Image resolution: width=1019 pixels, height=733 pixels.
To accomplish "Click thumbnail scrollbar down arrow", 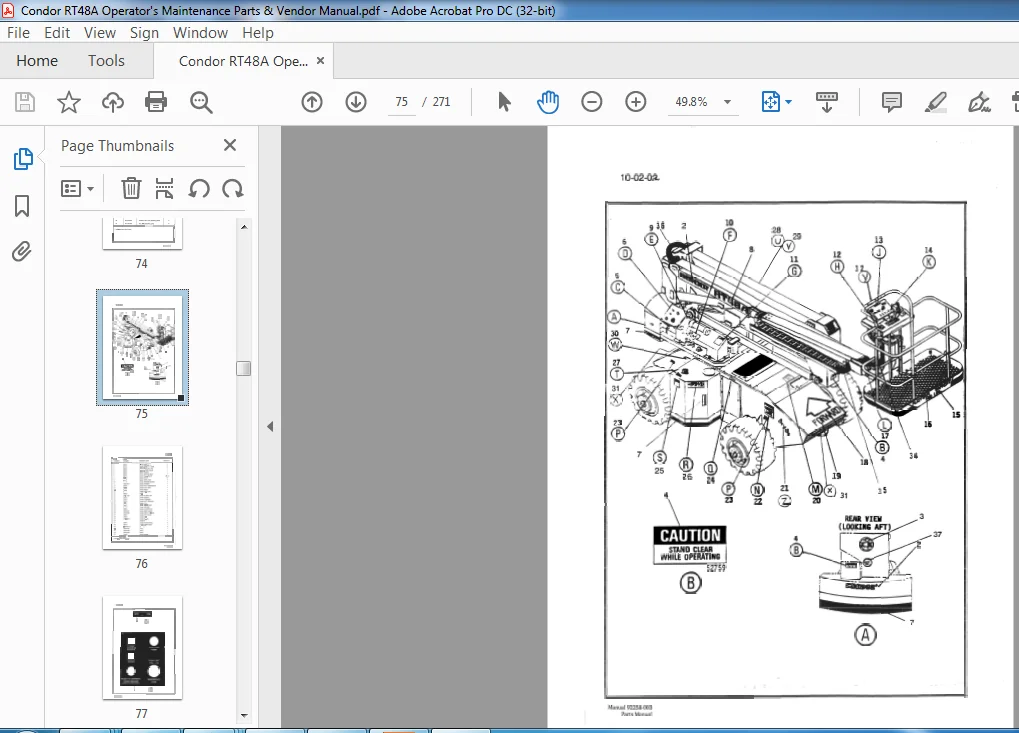I will click(x=244, y=715).
